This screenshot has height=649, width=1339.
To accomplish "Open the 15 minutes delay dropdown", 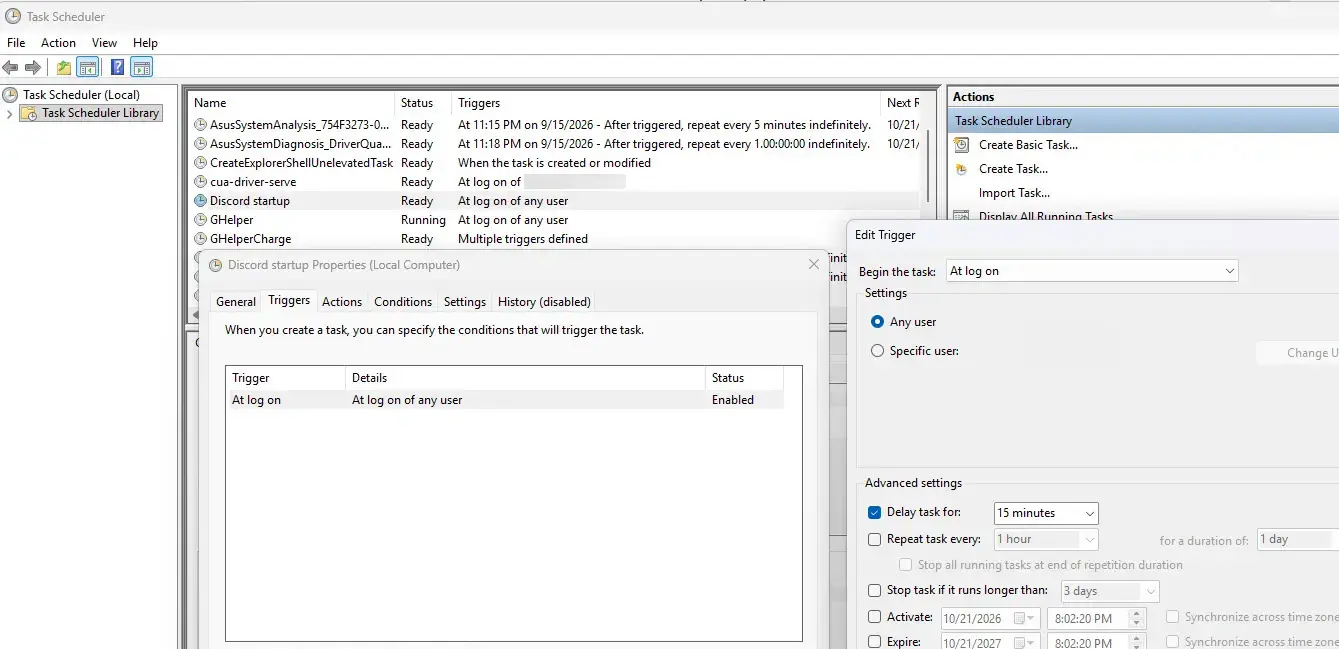I will [1046, 513].
